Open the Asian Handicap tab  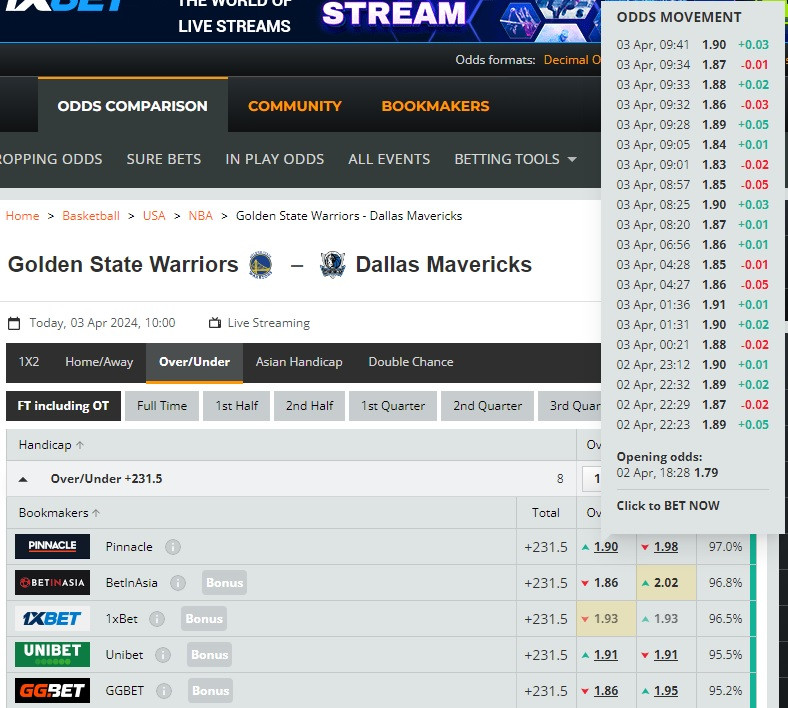click(x=299, y=362)
